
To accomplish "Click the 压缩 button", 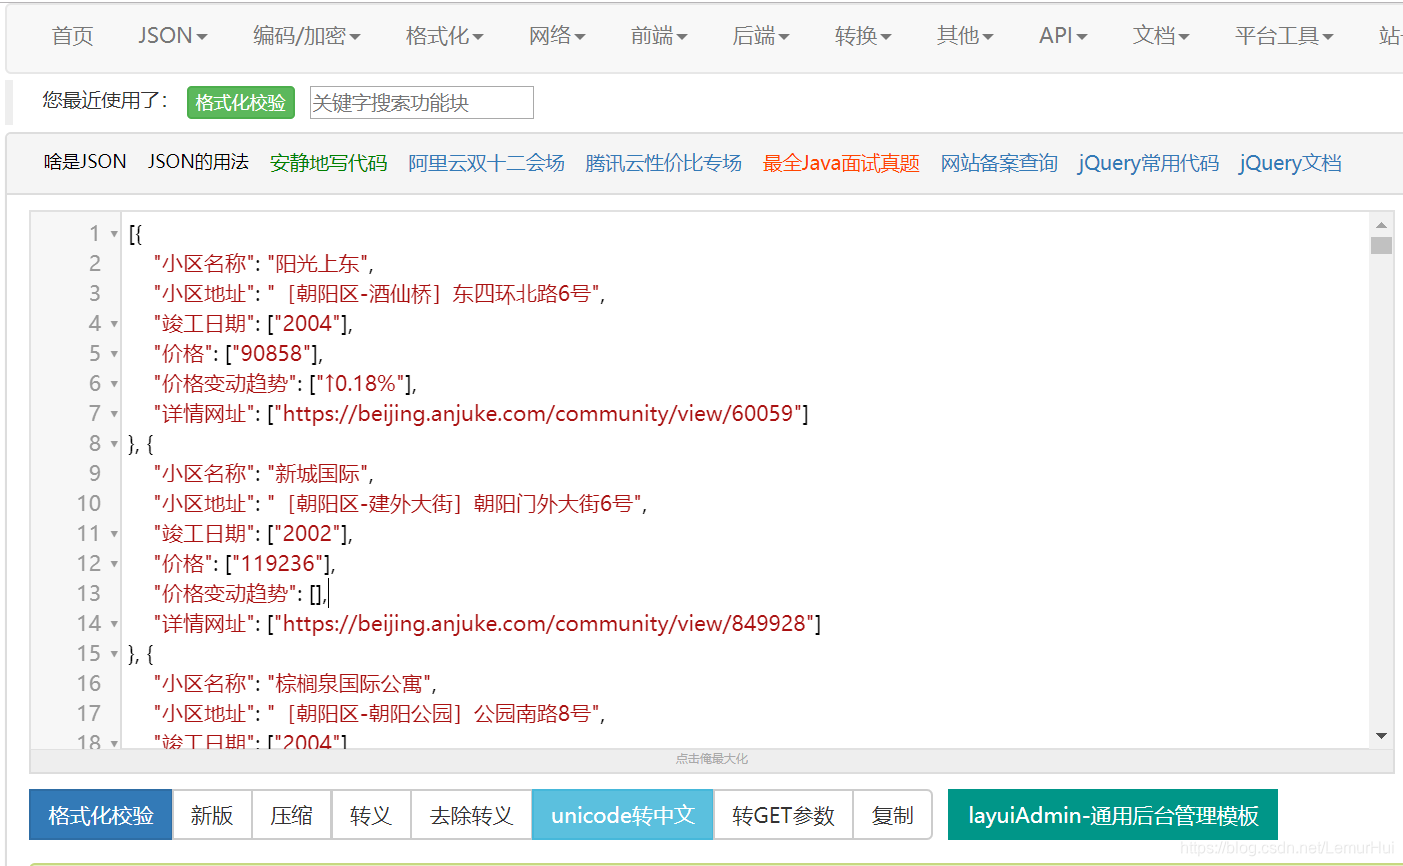I will coord(292,815).
